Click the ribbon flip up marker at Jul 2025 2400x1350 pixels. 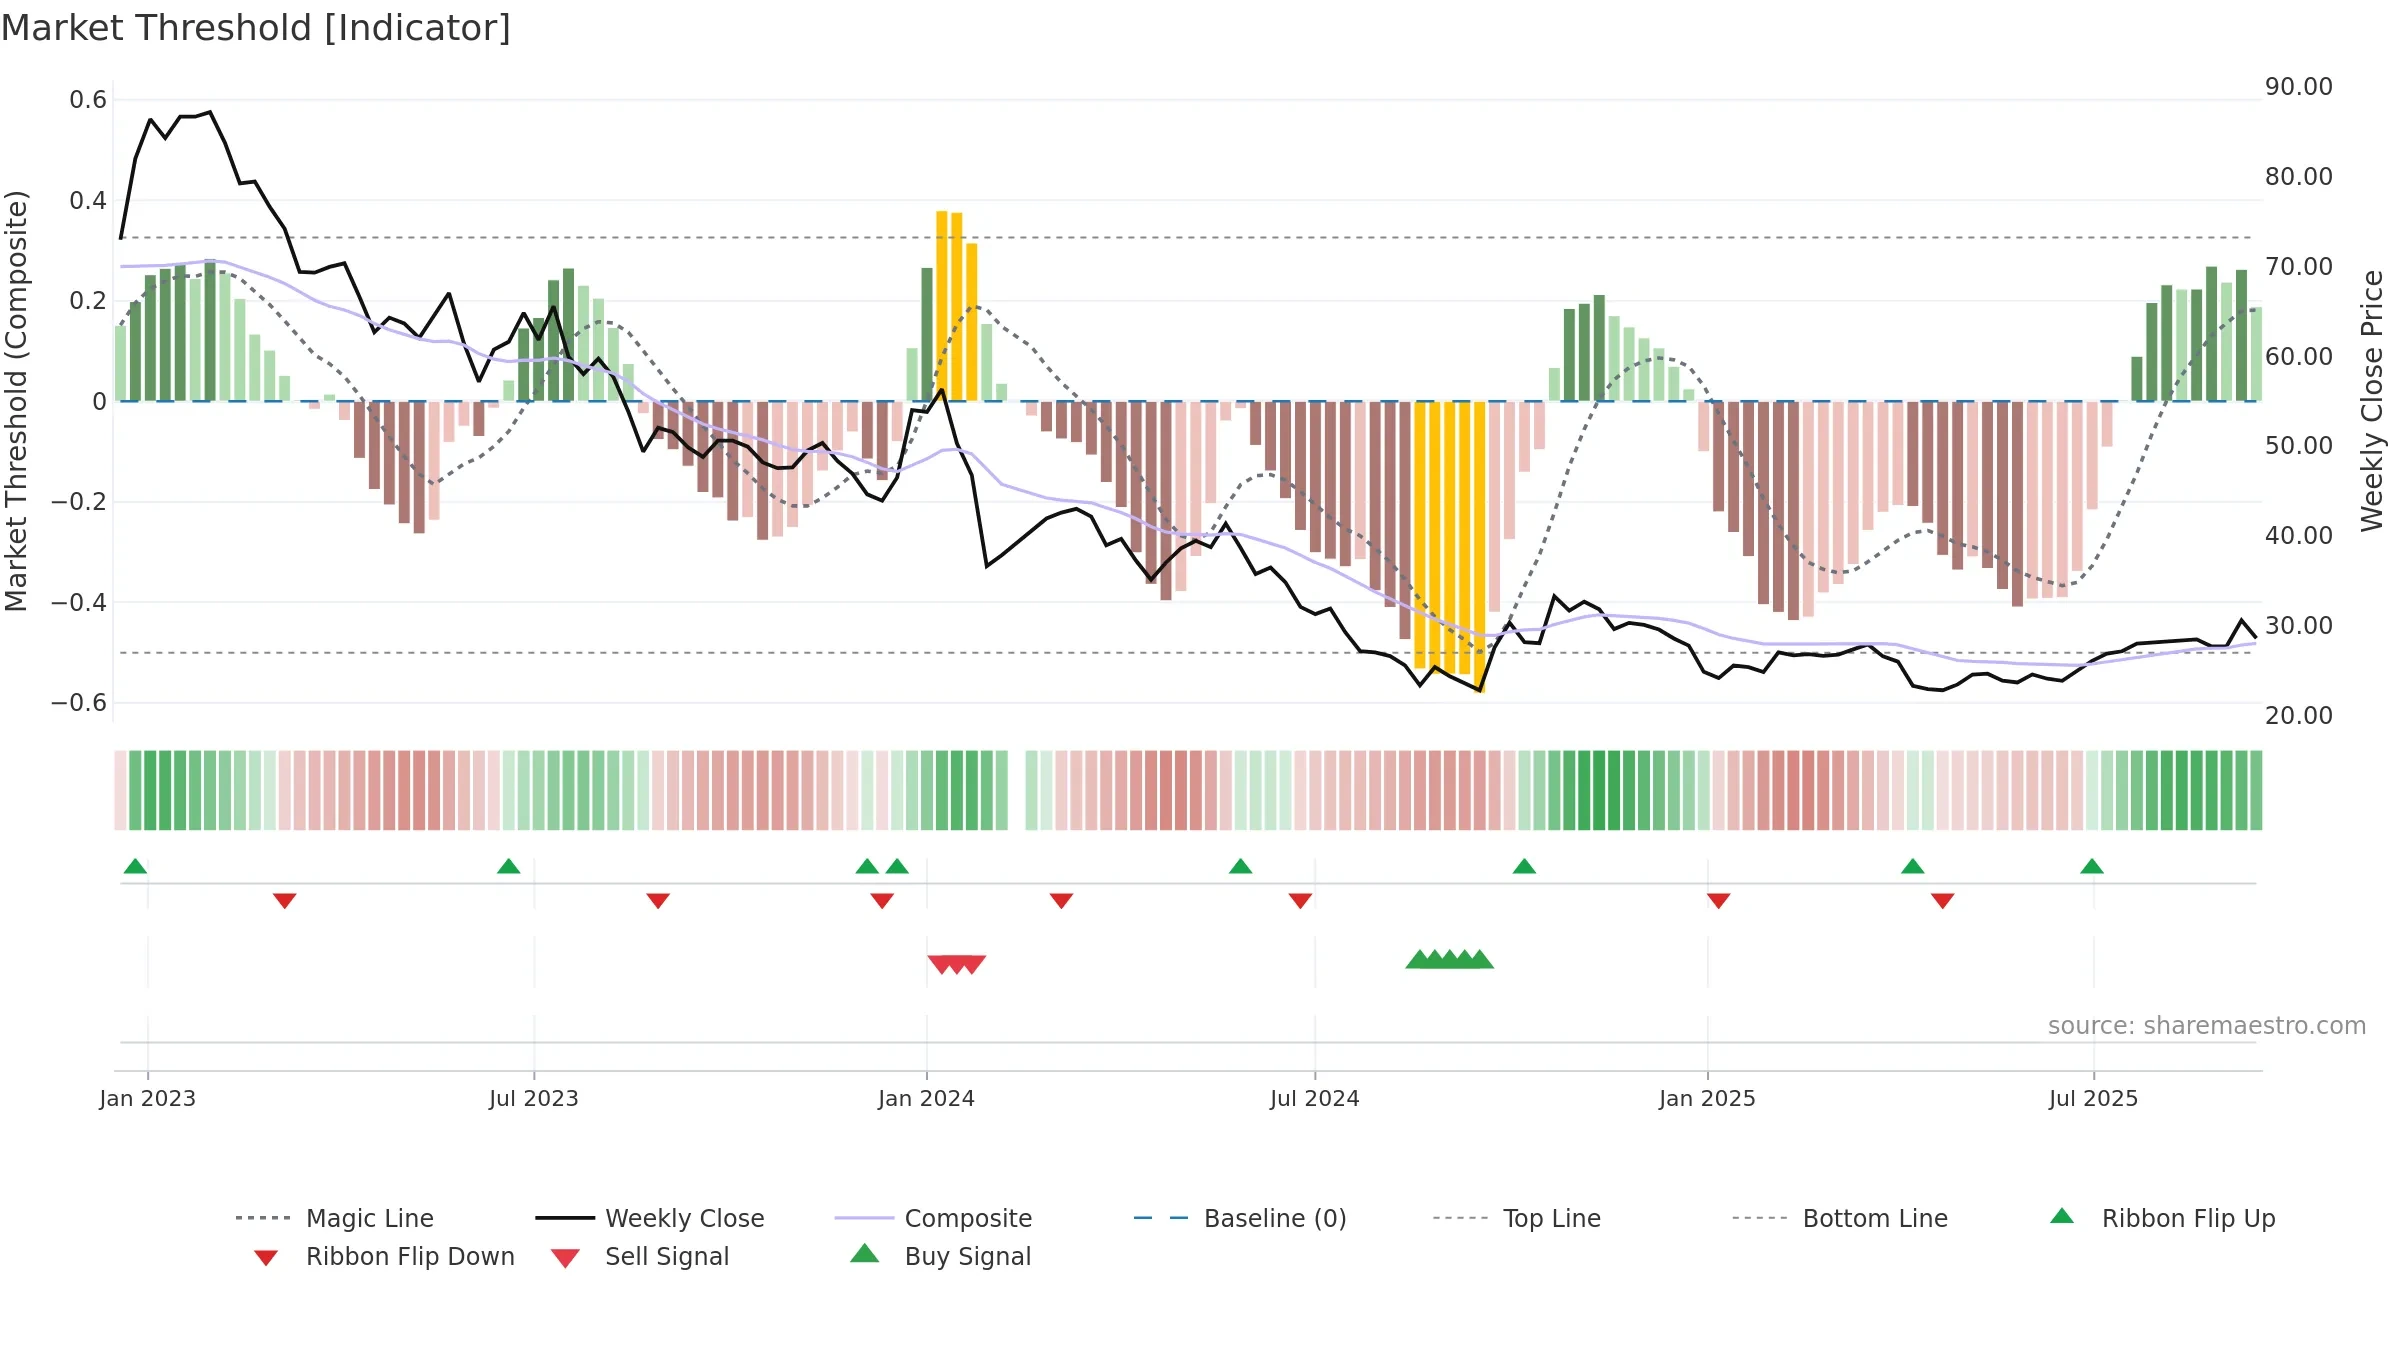(x=2092, y=866)
